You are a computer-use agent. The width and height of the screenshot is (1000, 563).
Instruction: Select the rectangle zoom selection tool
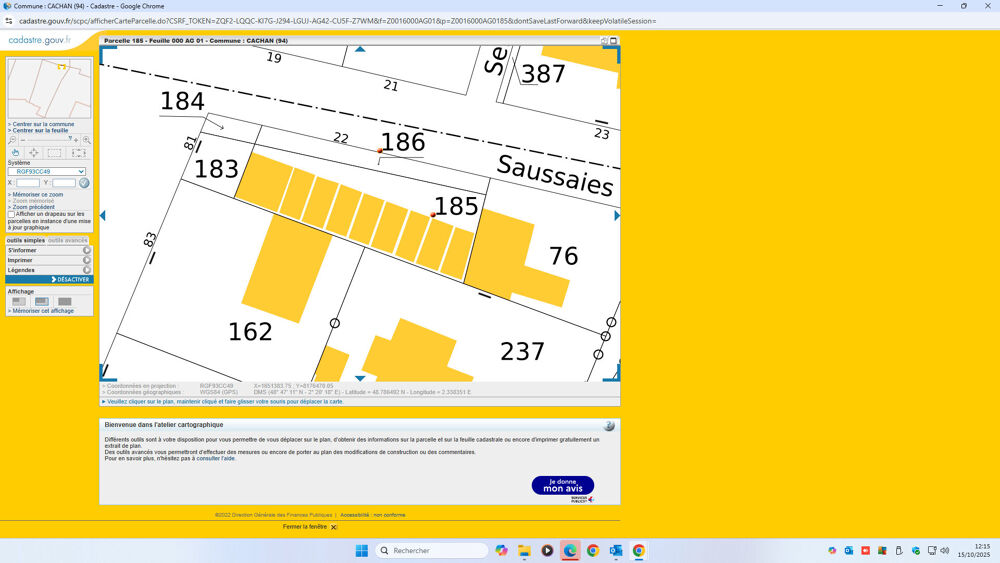click(x=55, y=153)
